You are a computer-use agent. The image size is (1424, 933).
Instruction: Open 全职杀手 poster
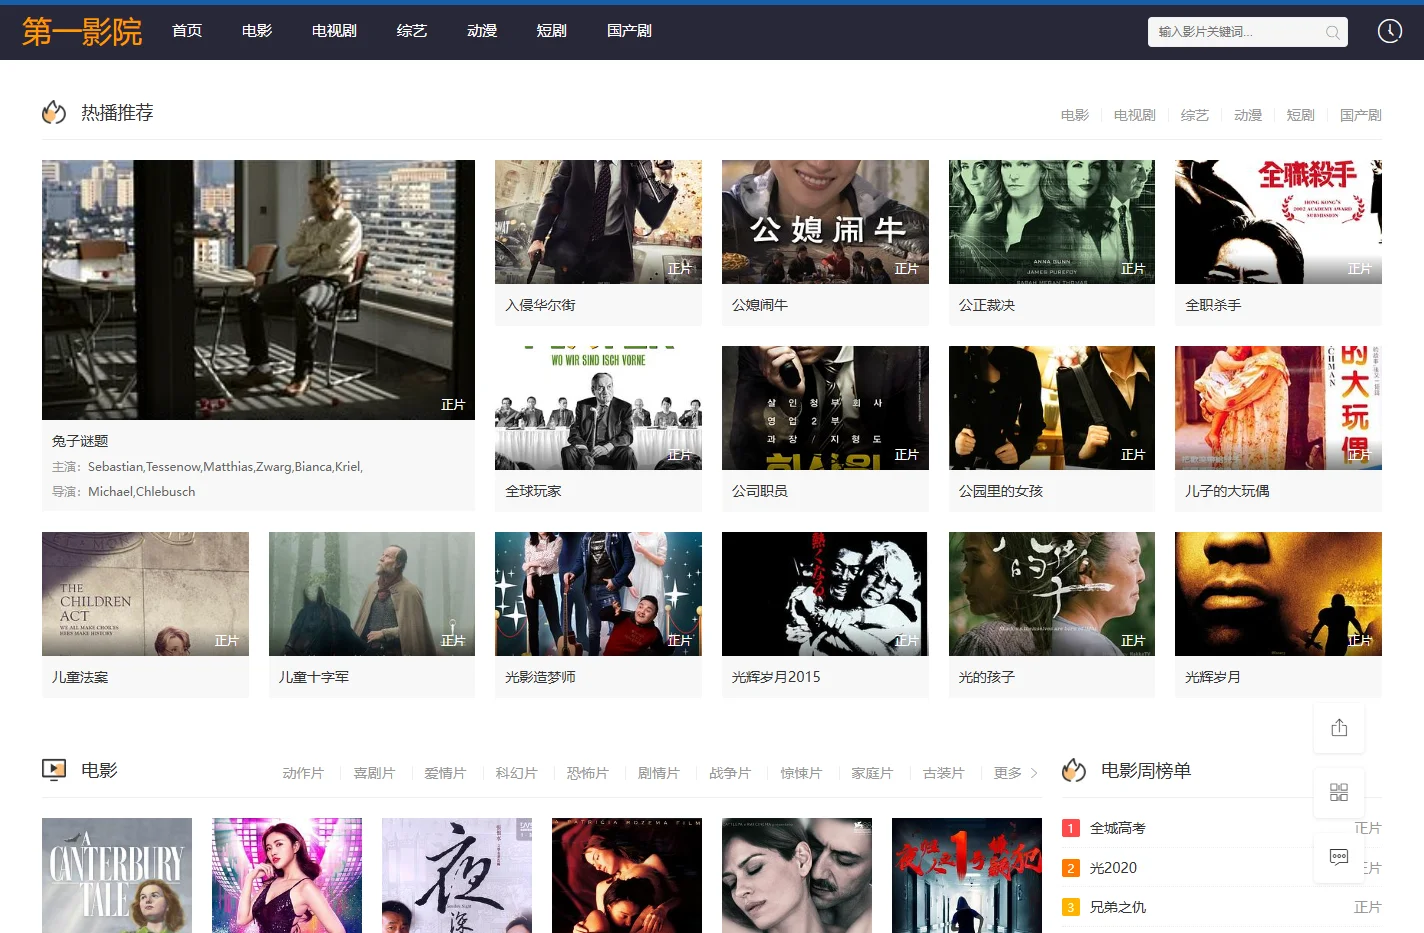[1278, 222]
